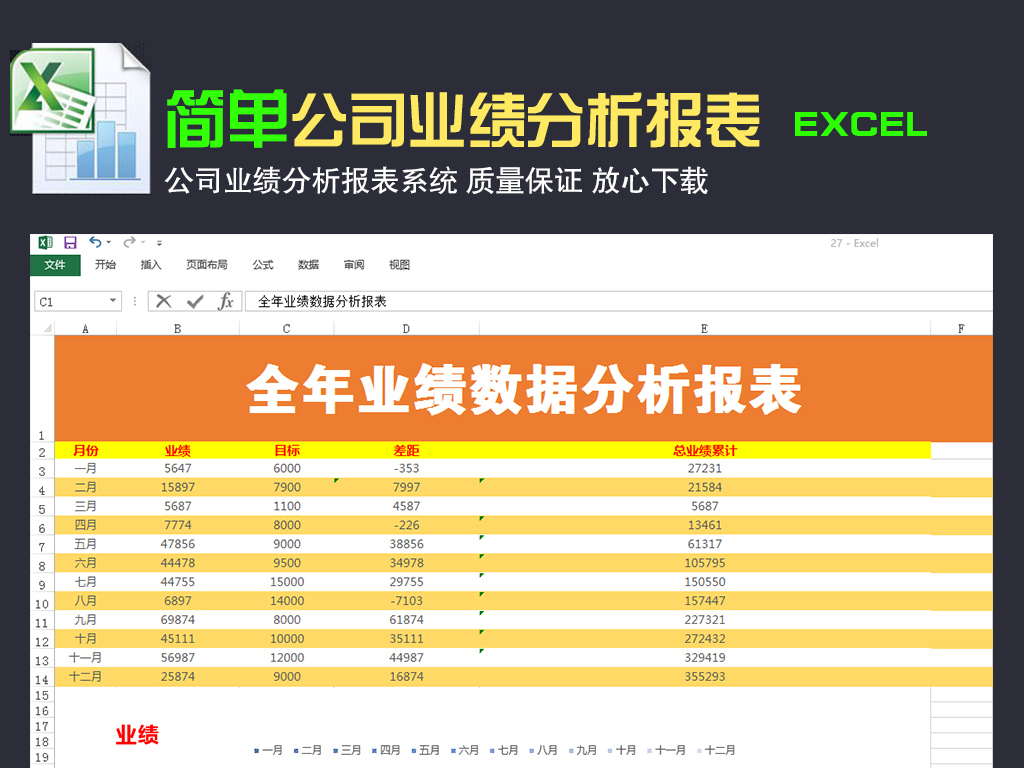Screen dimensions: 1024x768
Task: Click the 十一月 month cell in the table
Action: 86,658
